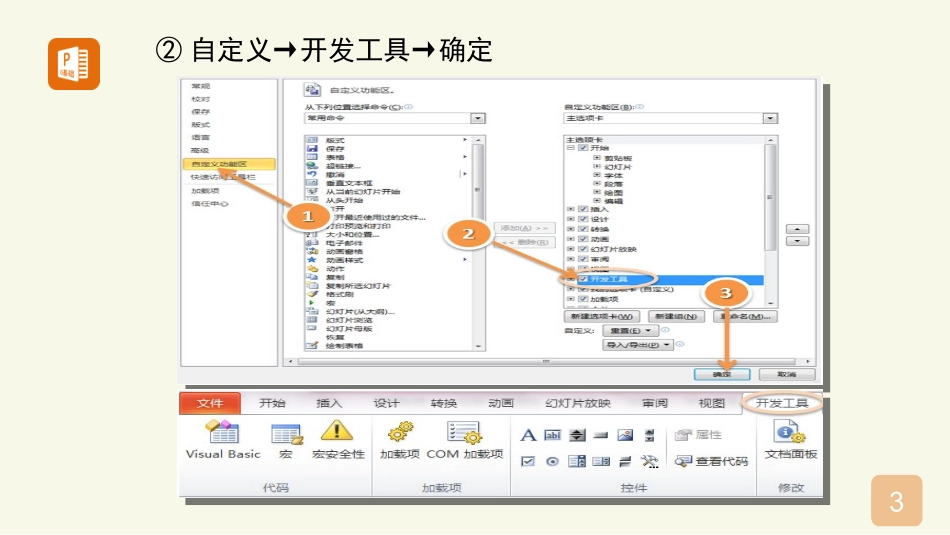Switch to the 文件 ribbon tab
950x535 pixels.
210,403
